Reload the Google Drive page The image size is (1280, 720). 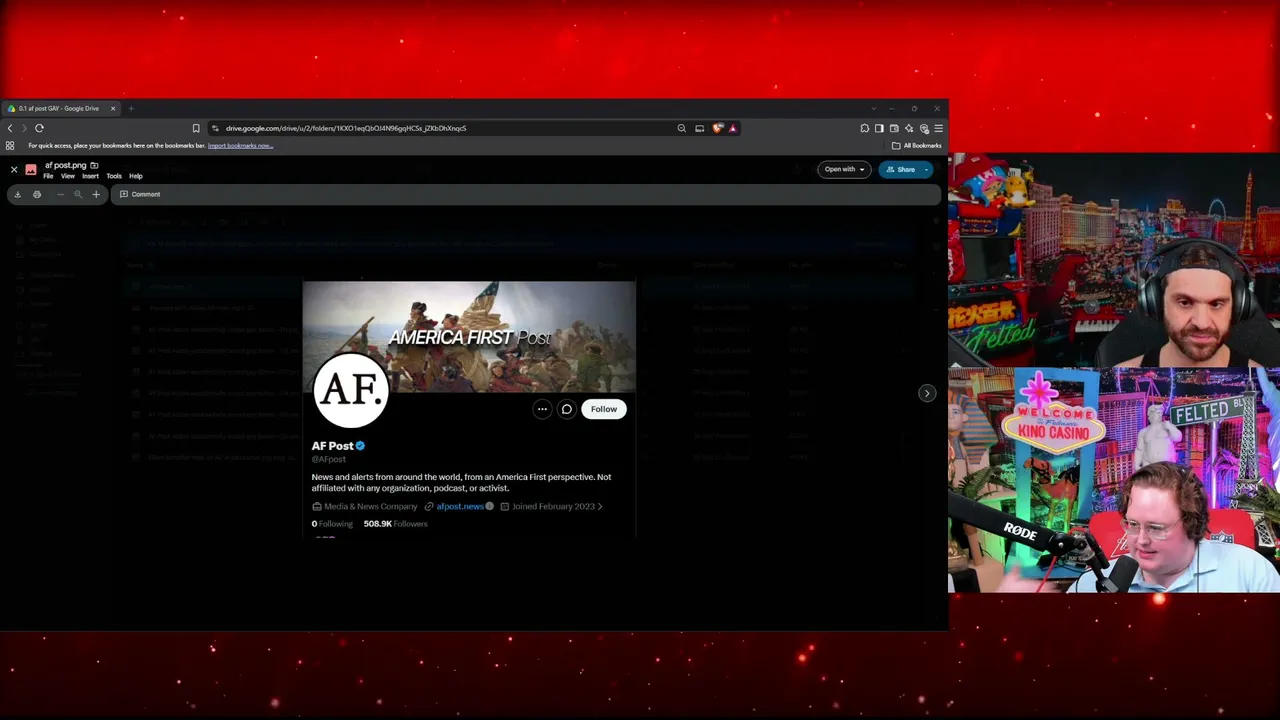coord(39,128)
